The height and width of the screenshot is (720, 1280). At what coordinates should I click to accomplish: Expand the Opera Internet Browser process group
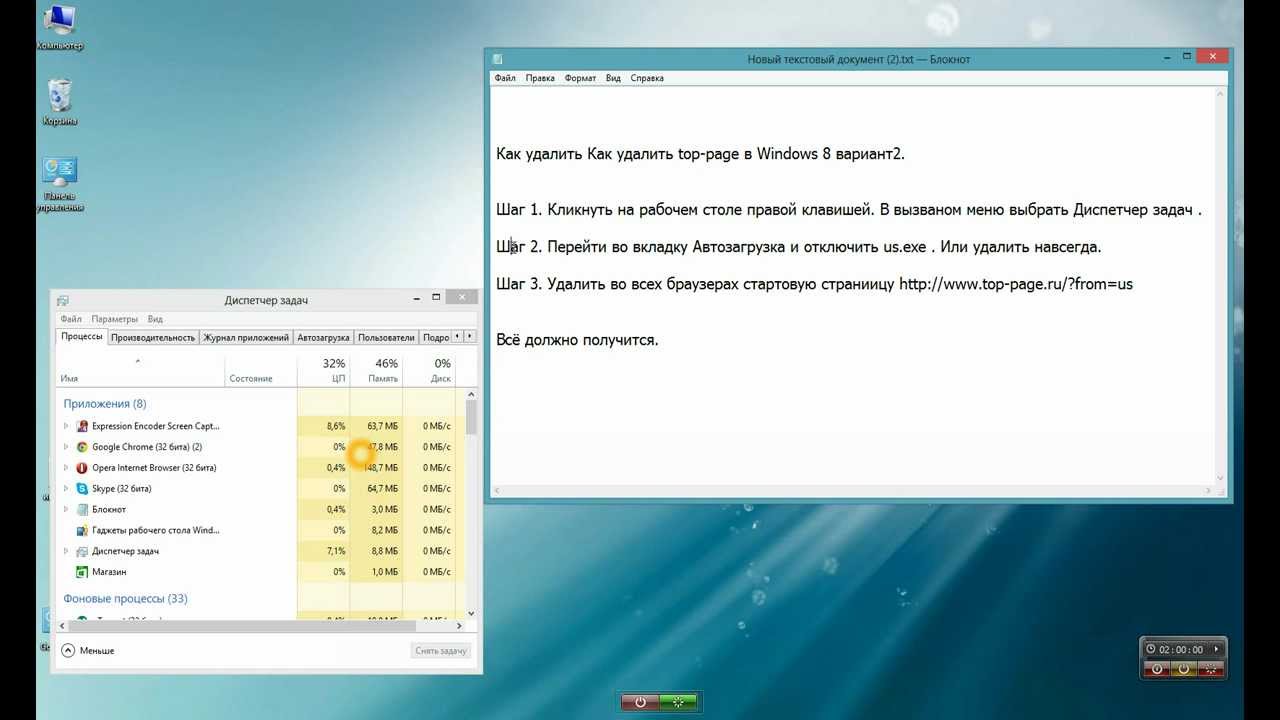66,468
